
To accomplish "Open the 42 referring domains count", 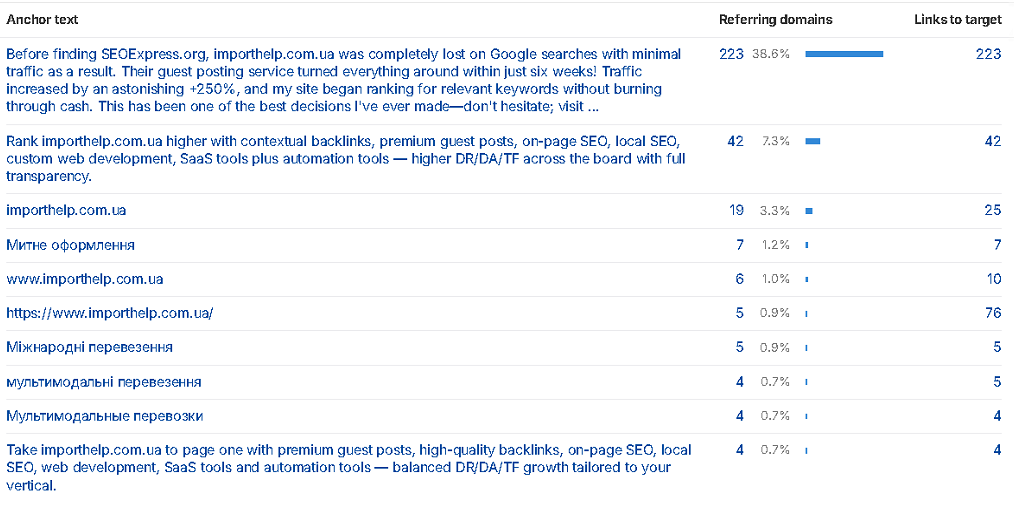I will pyautogui.click(x=735, y=141).
